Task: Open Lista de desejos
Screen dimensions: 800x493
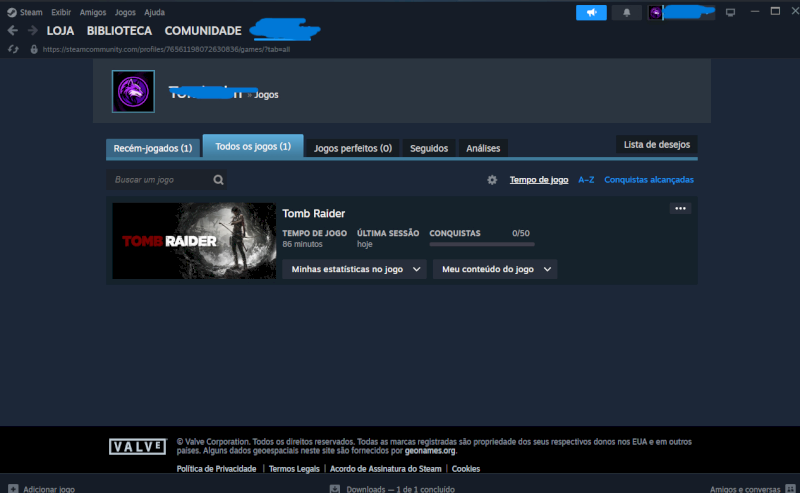Action: point(657,144)
